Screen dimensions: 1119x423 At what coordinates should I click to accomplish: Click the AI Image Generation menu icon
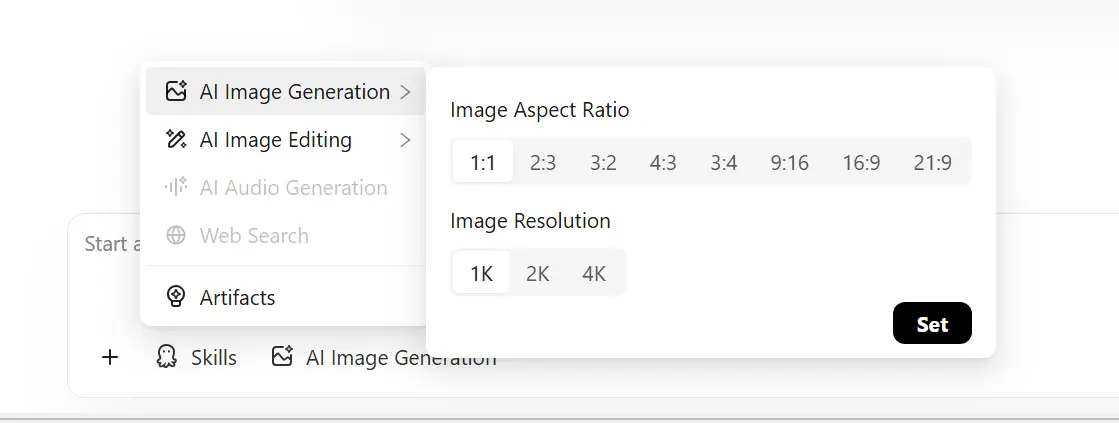176,92
